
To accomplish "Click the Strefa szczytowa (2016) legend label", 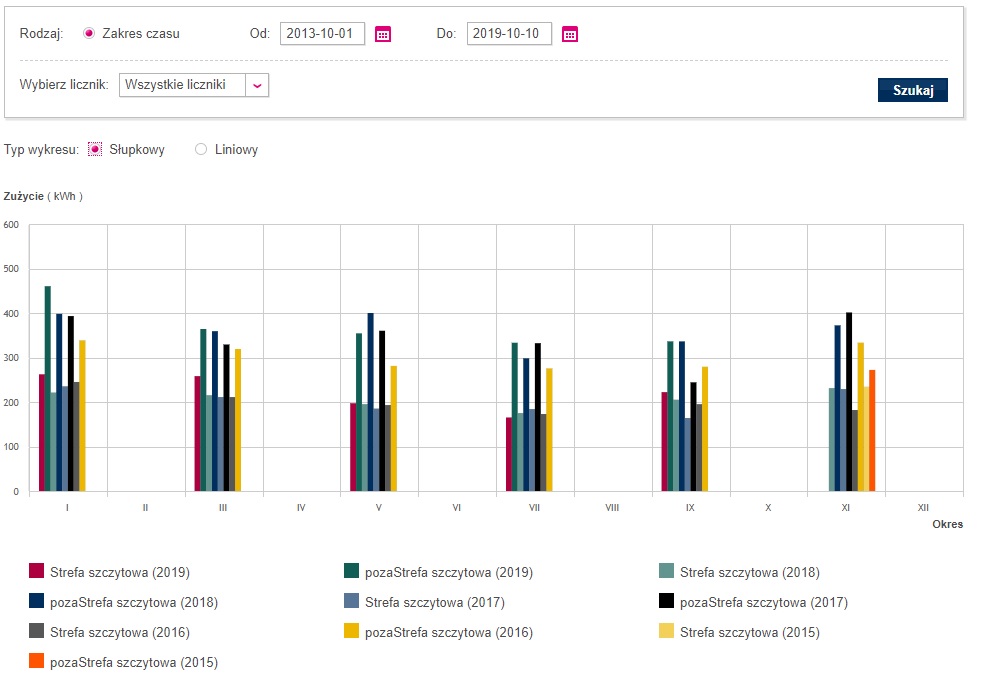I will (x=119, y=632).
